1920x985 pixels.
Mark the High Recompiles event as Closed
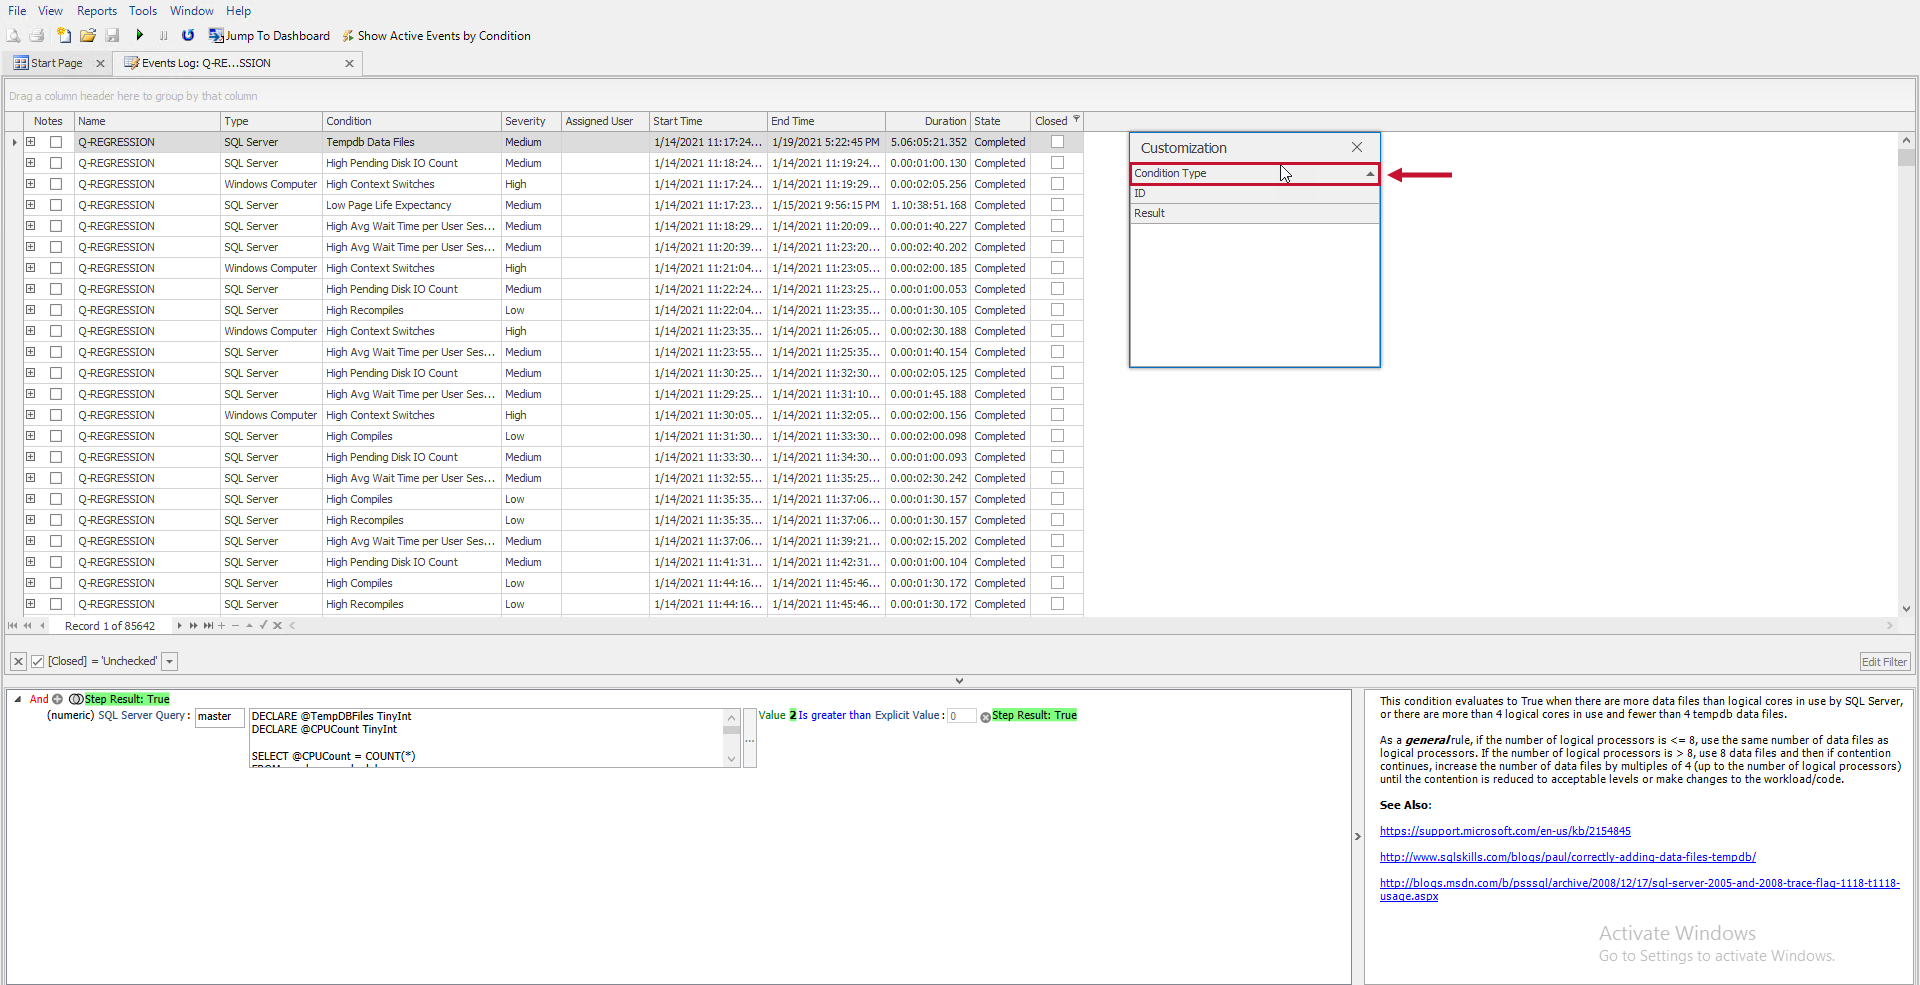[1057, 310]
